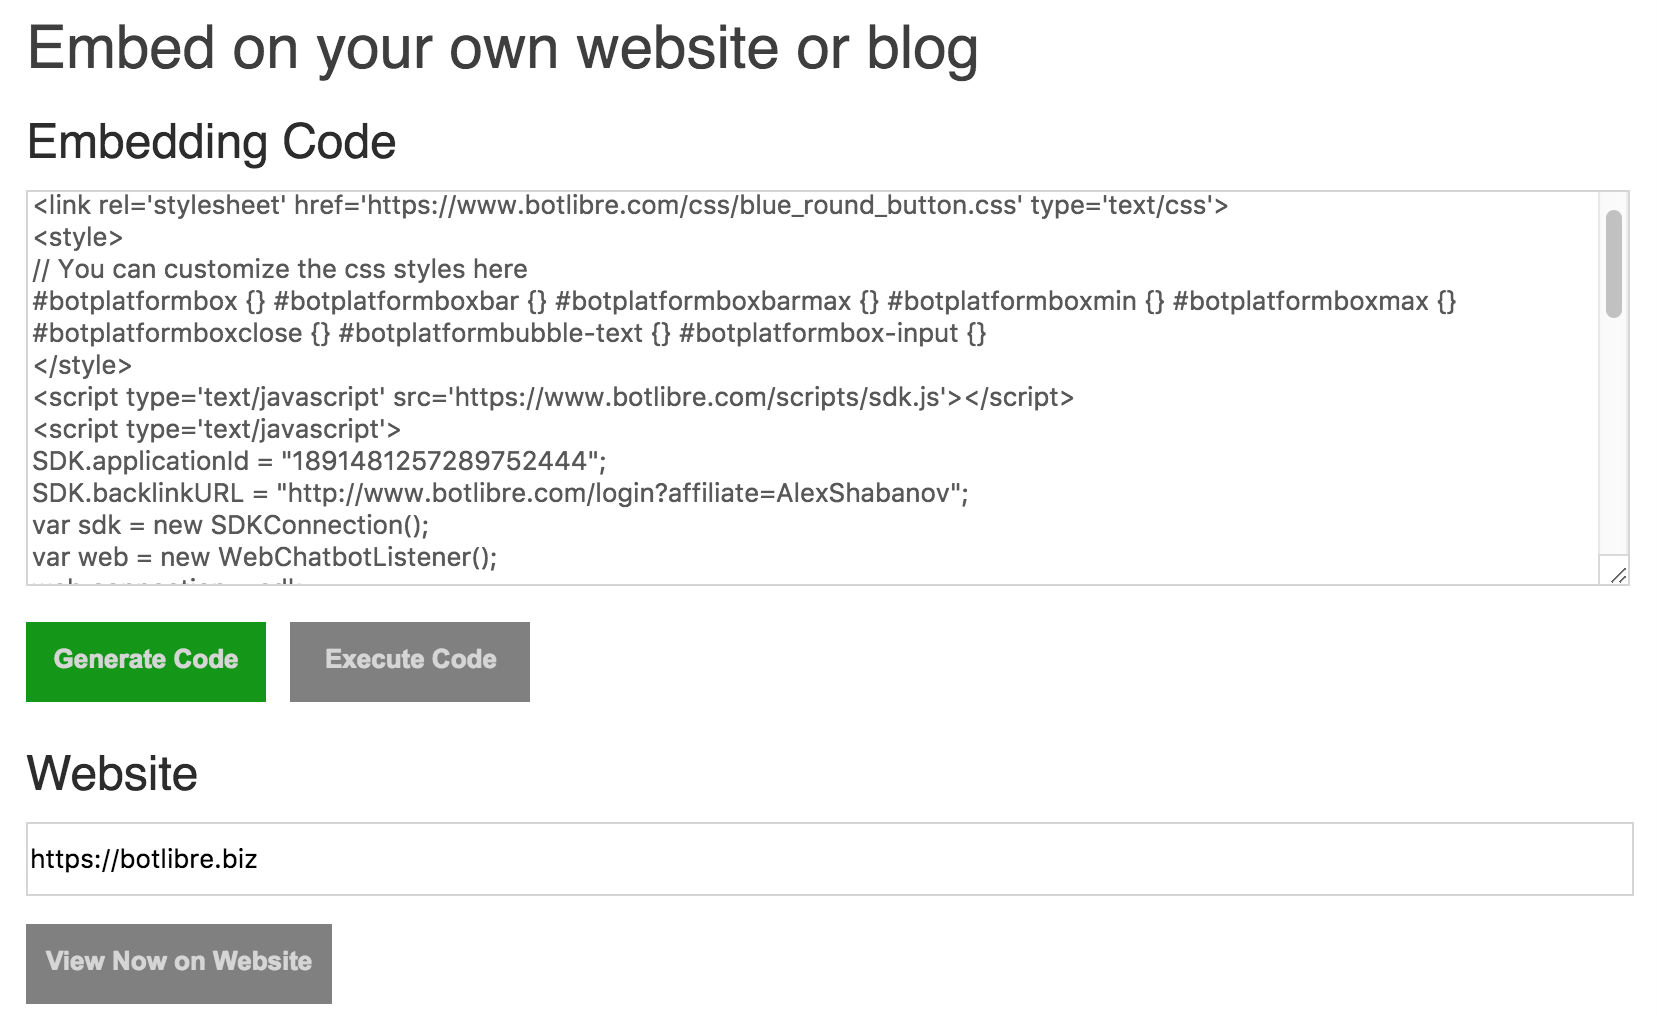The height and width of the screenshot is (1016, 1660).
Task: Click the scrollbar track below the thumb
Action: click(1613, 440)
